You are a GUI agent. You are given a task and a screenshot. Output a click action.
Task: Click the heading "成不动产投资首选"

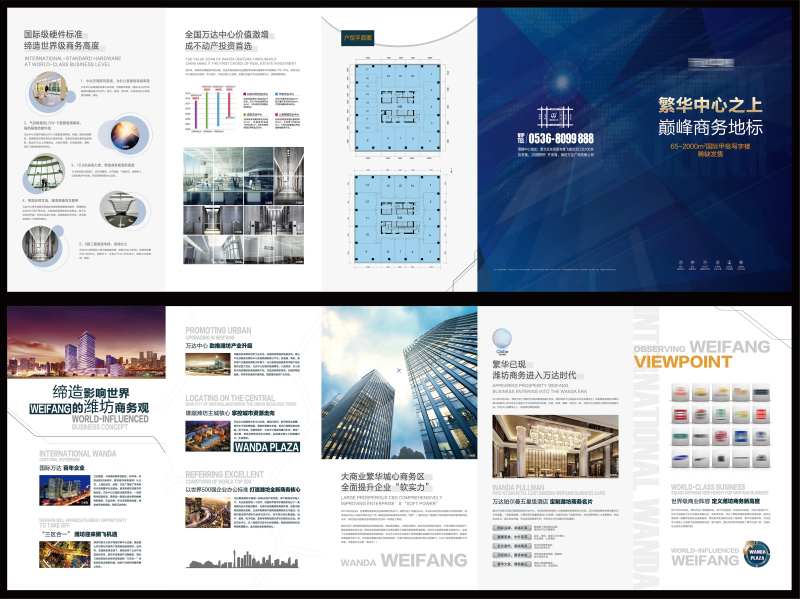pos(218,46)
